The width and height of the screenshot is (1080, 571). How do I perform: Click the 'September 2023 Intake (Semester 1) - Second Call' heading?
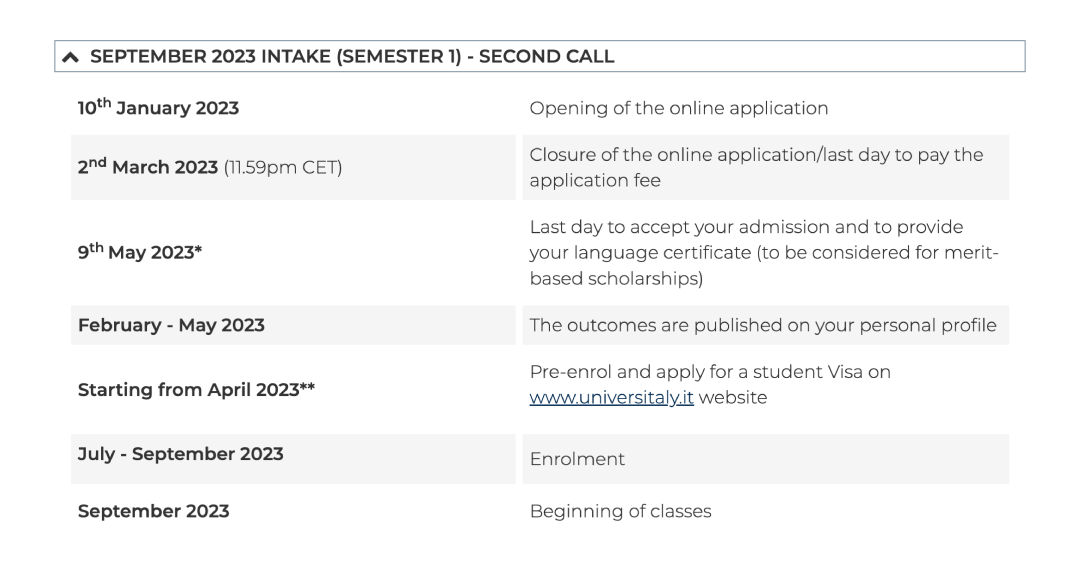click(x=352, y=57)
